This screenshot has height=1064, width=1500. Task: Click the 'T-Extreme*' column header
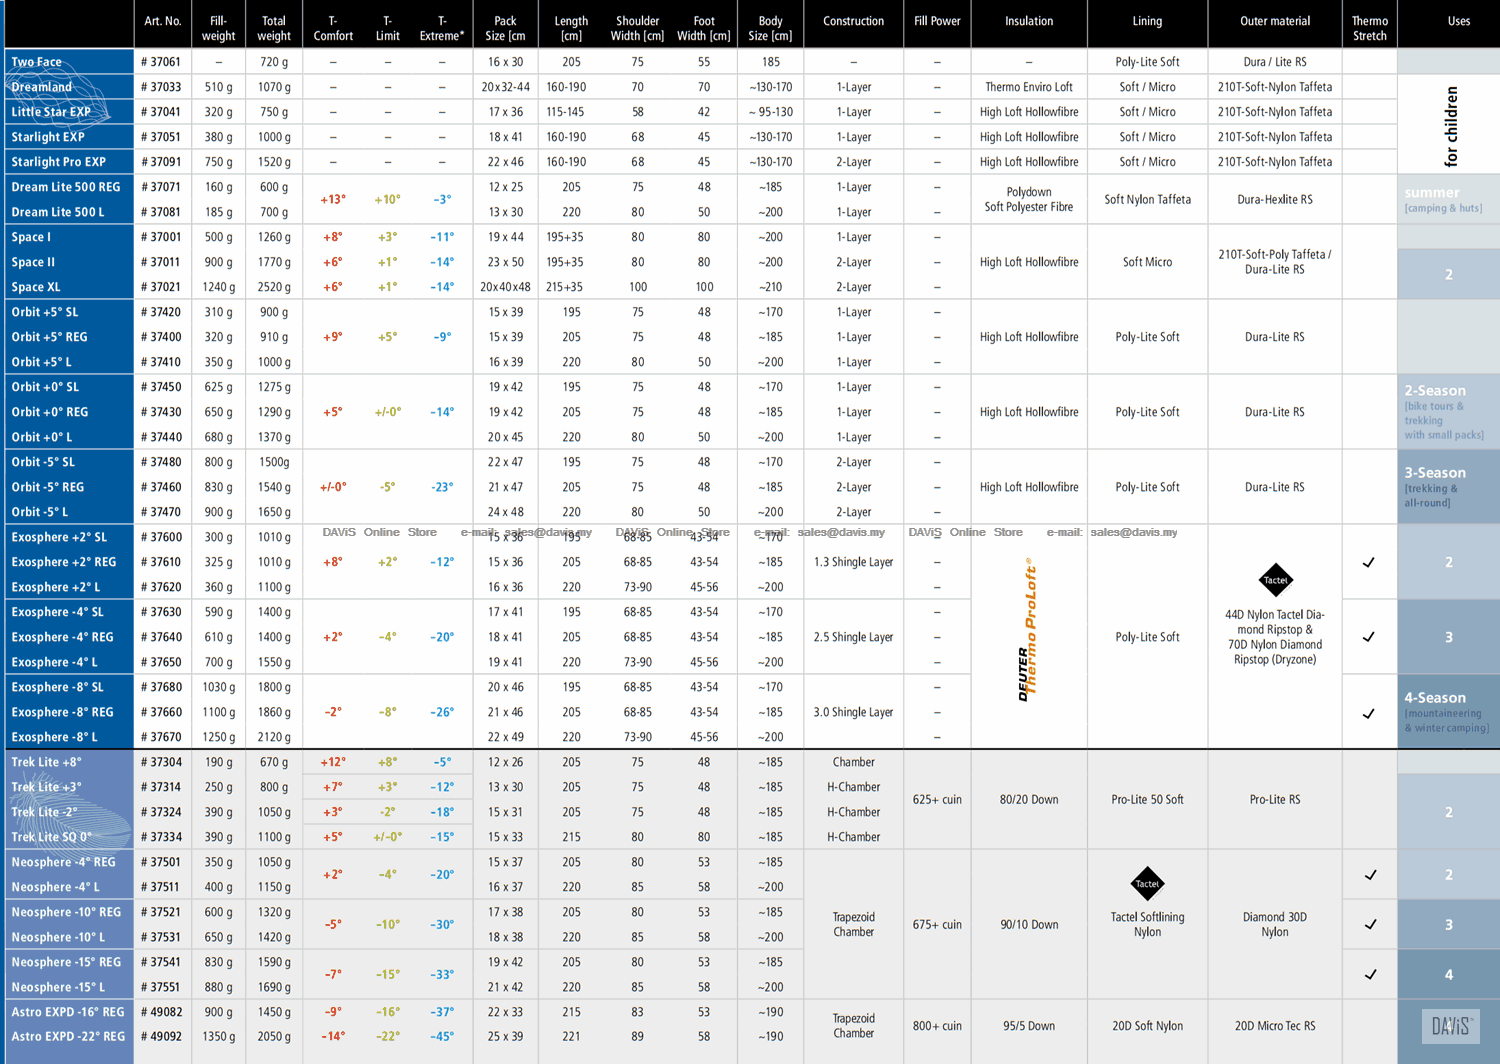pos(442,28)
